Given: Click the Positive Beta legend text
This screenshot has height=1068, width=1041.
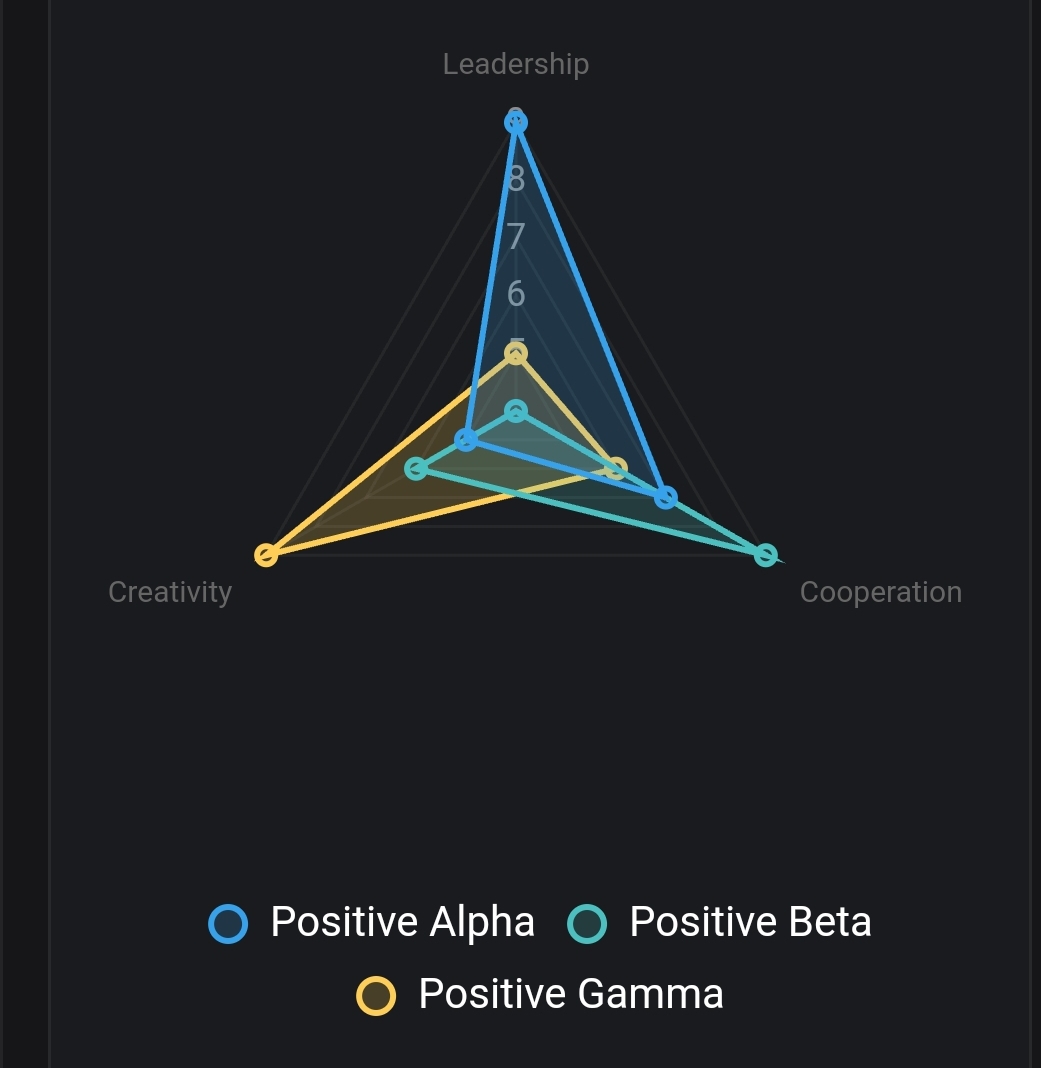Looking at the screenshot, I should click(x=750, y=922).
